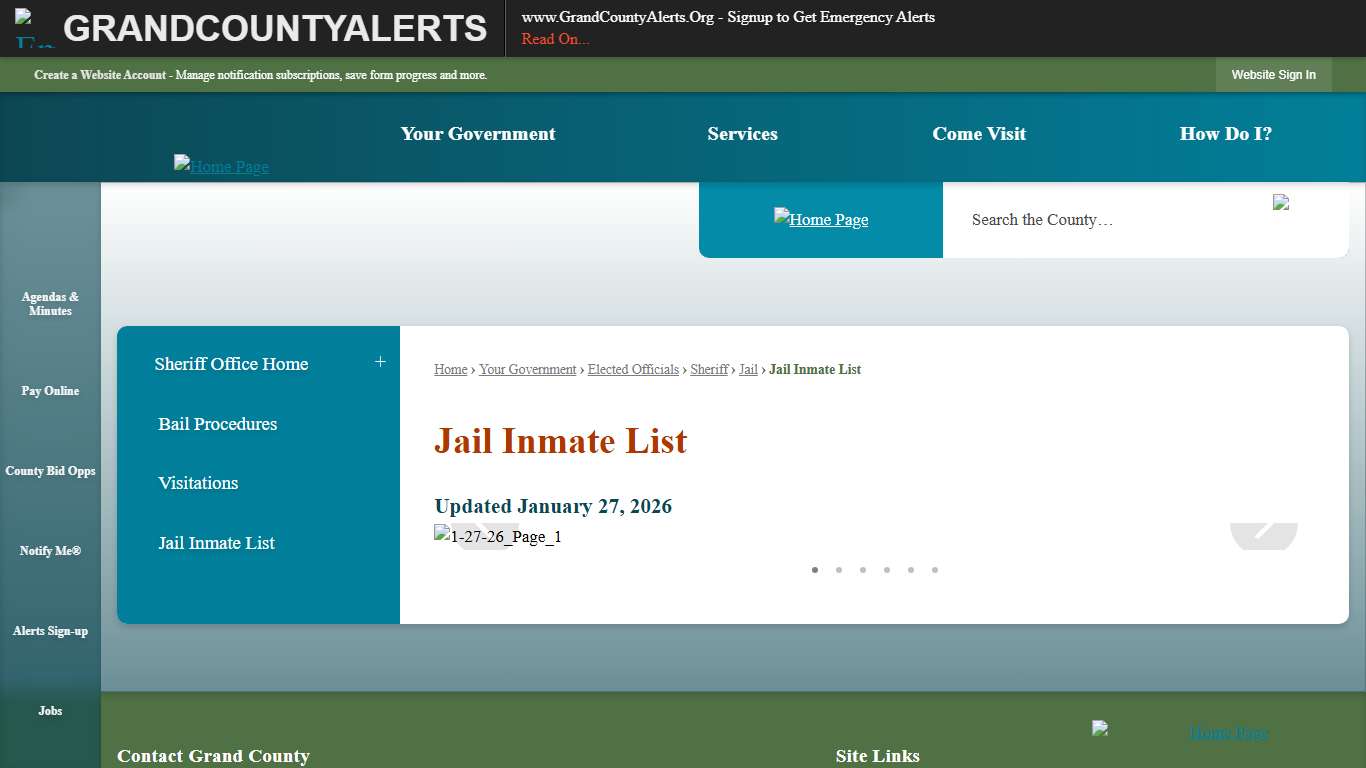The height and width of the screenshot is (768, 1366).
Task: Open the 1-27-26_Page_1 inmate list image
Action: point(497,536)
